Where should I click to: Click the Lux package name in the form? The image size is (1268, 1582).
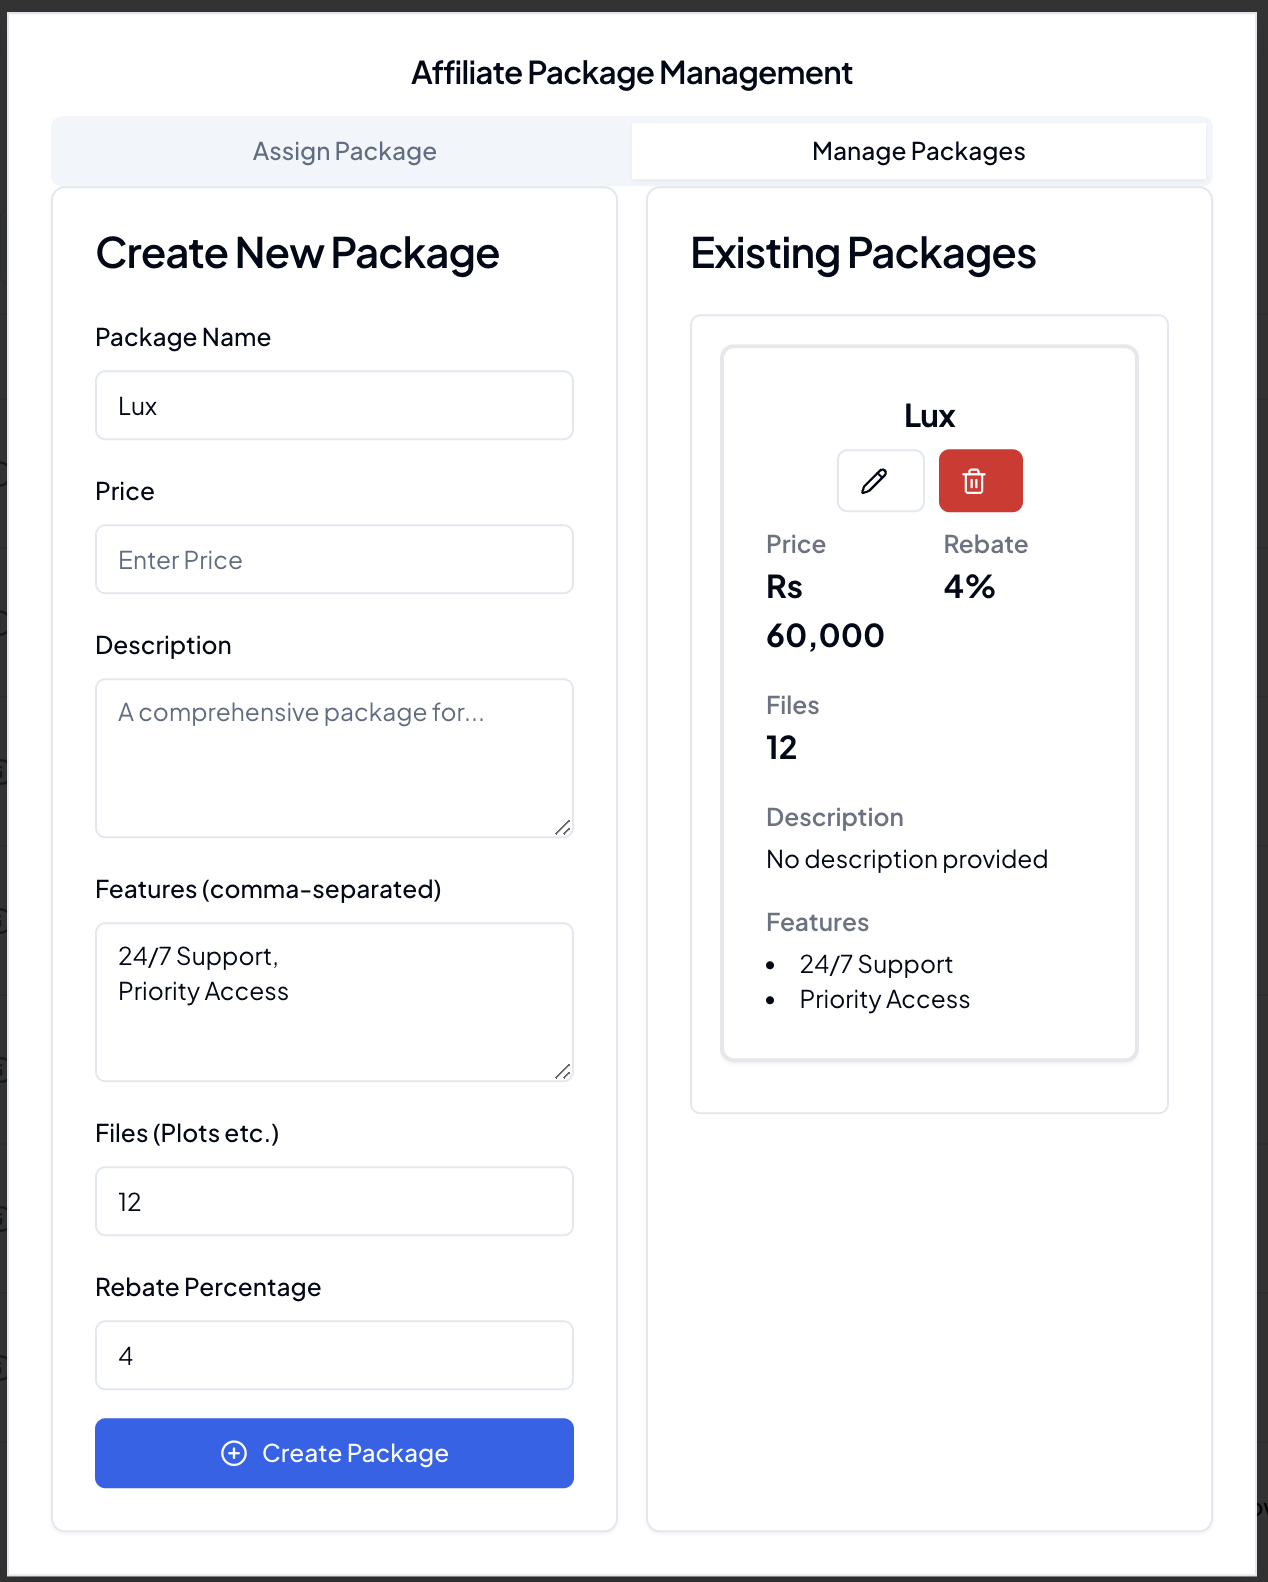pyautogui.click(x=138, y=405)
